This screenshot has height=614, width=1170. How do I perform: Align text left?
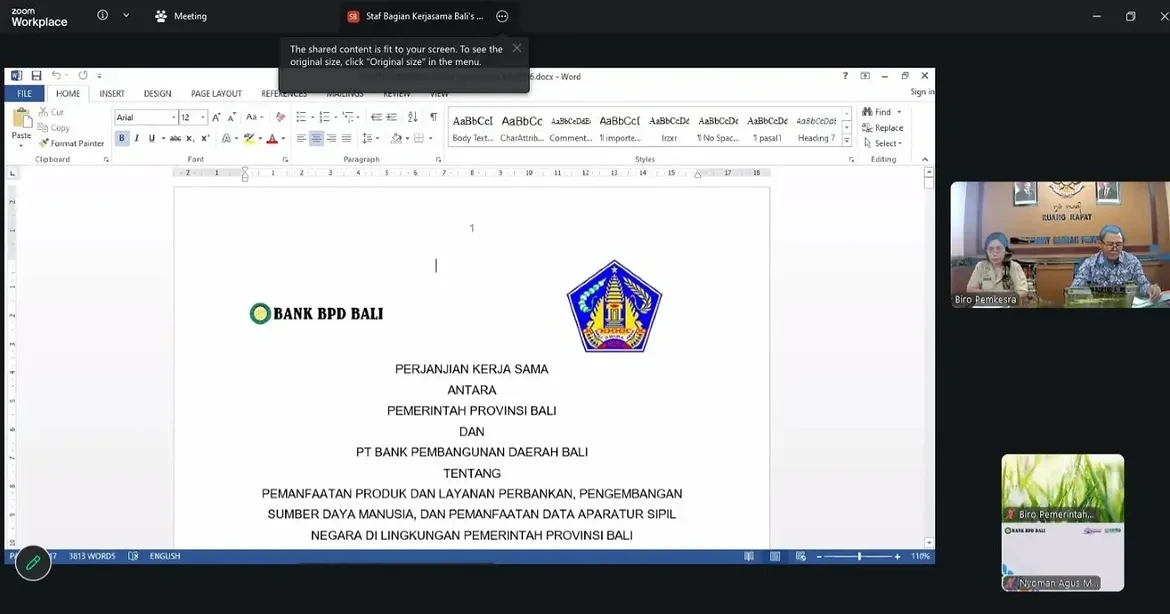click(301, 138)
